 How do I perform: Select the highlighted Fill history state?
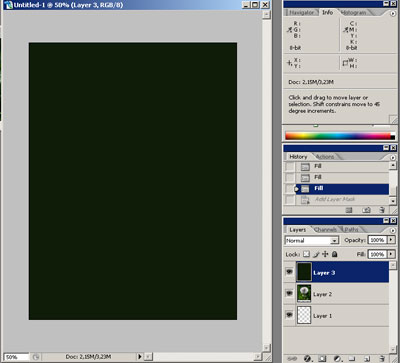tap(342, 189)
